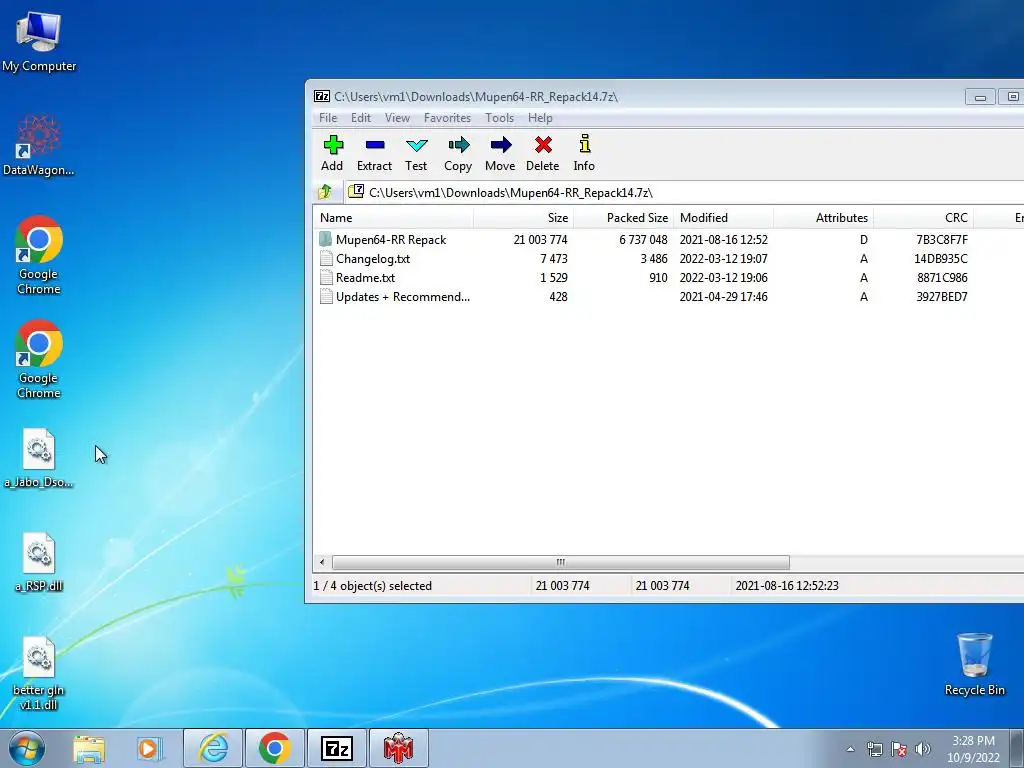Open the taskbar clock showing 3:28 PM
Viewport: 1024px width, 768px height.
coord(973,749)
